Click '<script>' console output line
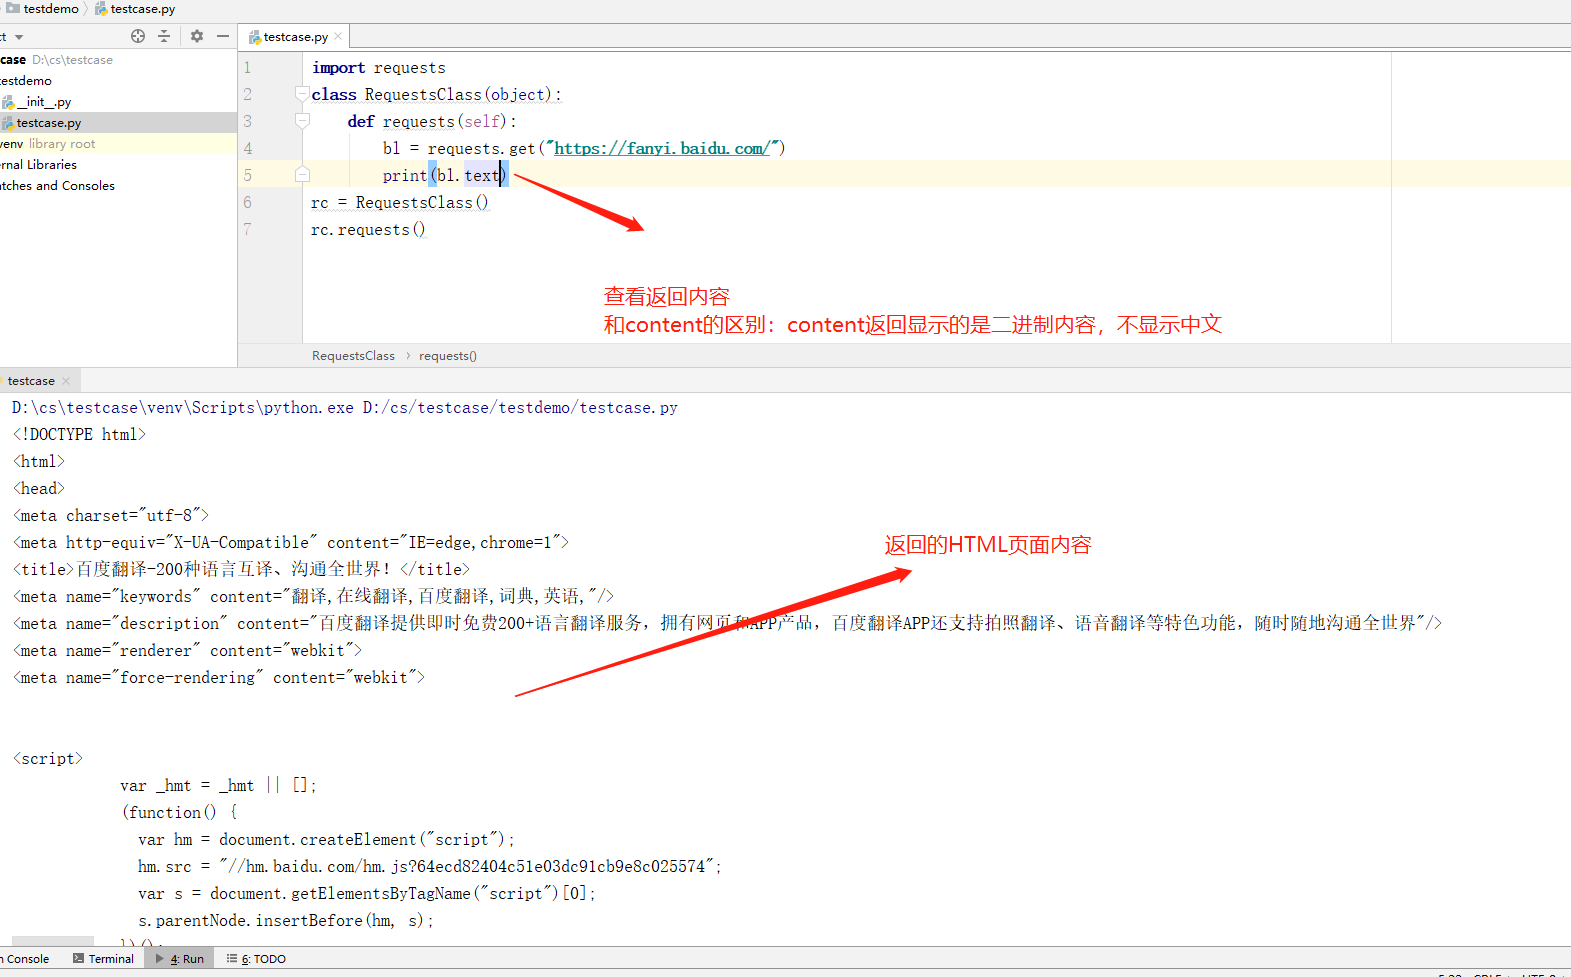This screenshot has width=1571, height=977. 48,759
